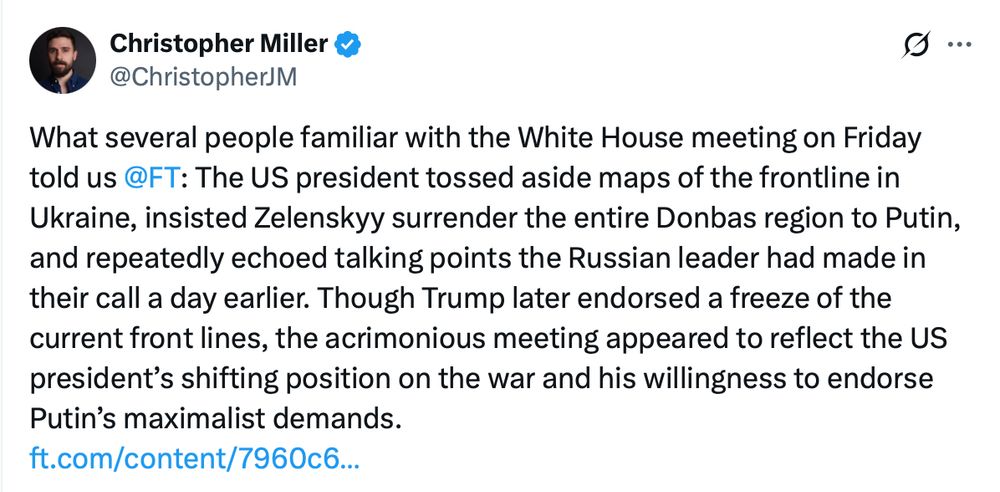Image resolution: width=1000 pixels, height=492 pixels.
Task: Open the @ChristopherJM handle link
Action: click(202, 76)
